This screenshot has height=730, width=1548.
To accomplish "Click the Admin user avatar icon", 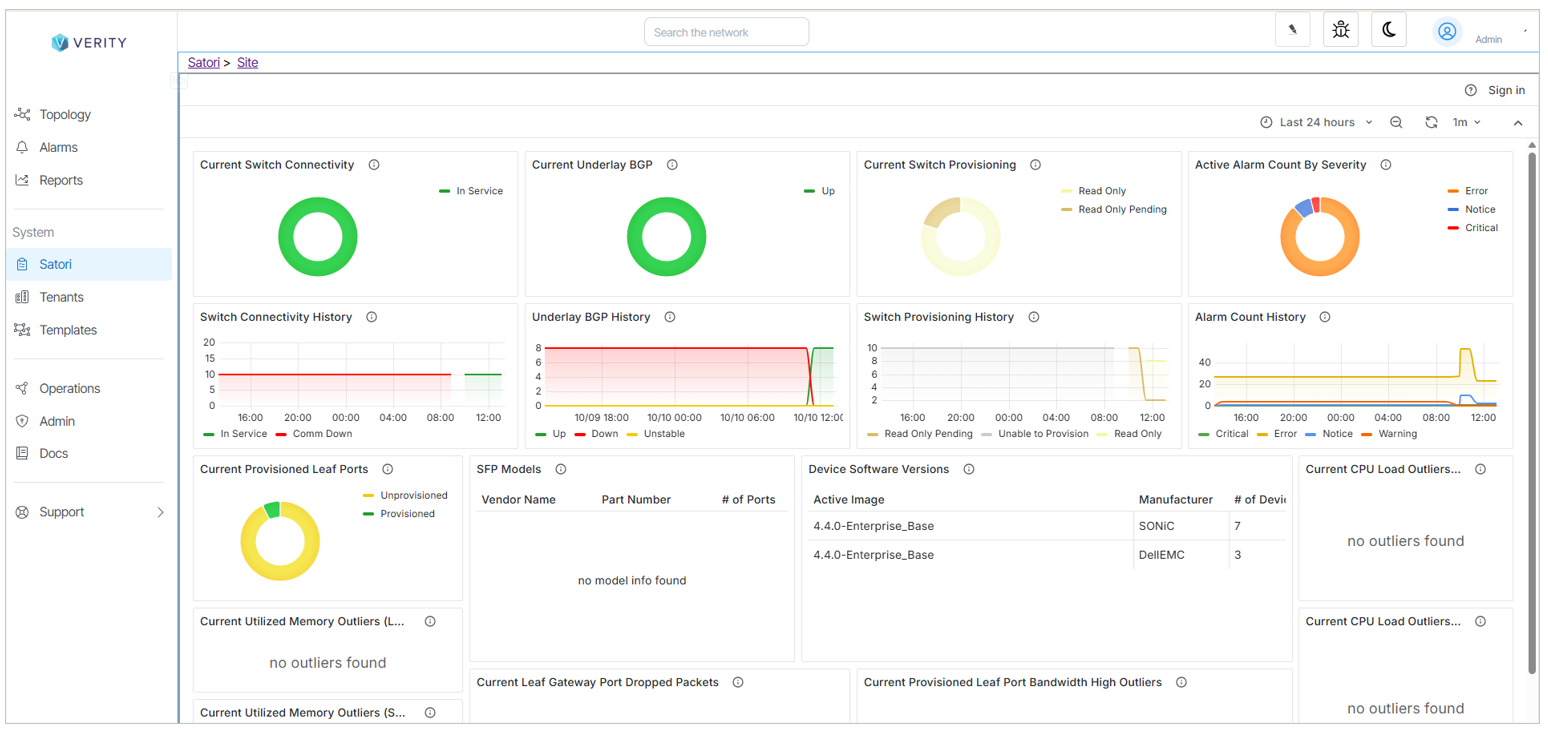I will [x=1446, y=31].
